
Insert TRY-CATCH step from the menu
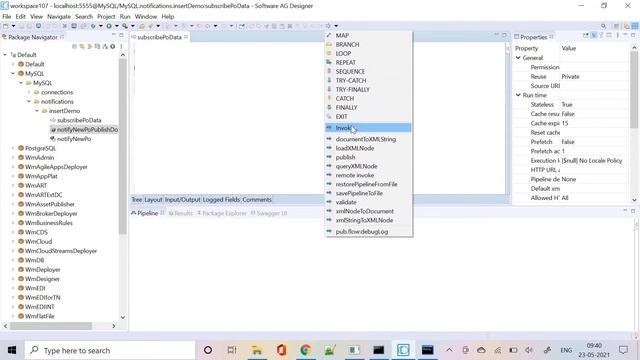[x=369, y=80]
